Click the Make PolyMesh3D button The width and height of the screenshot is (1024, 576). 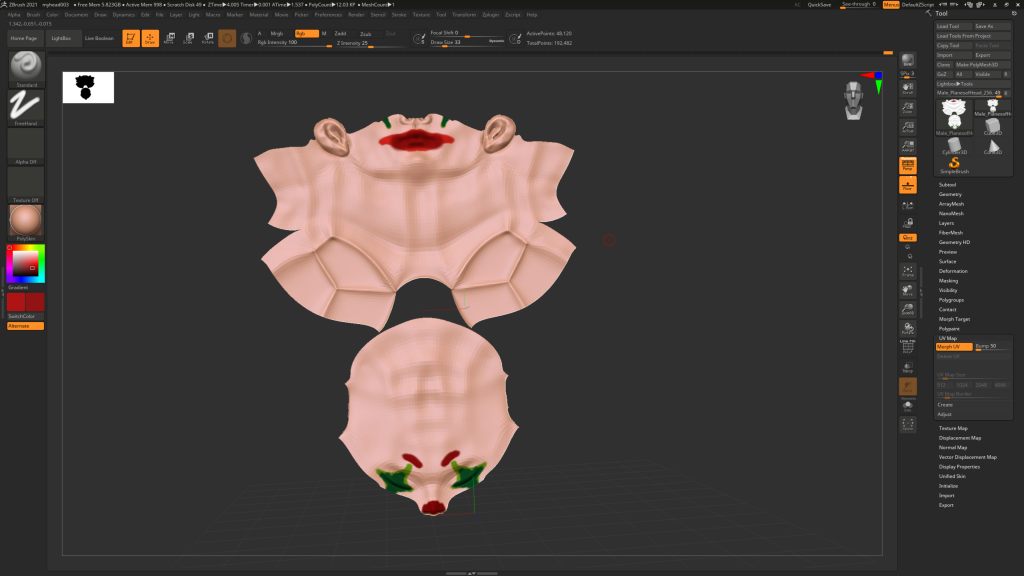[x=983, y=65]
